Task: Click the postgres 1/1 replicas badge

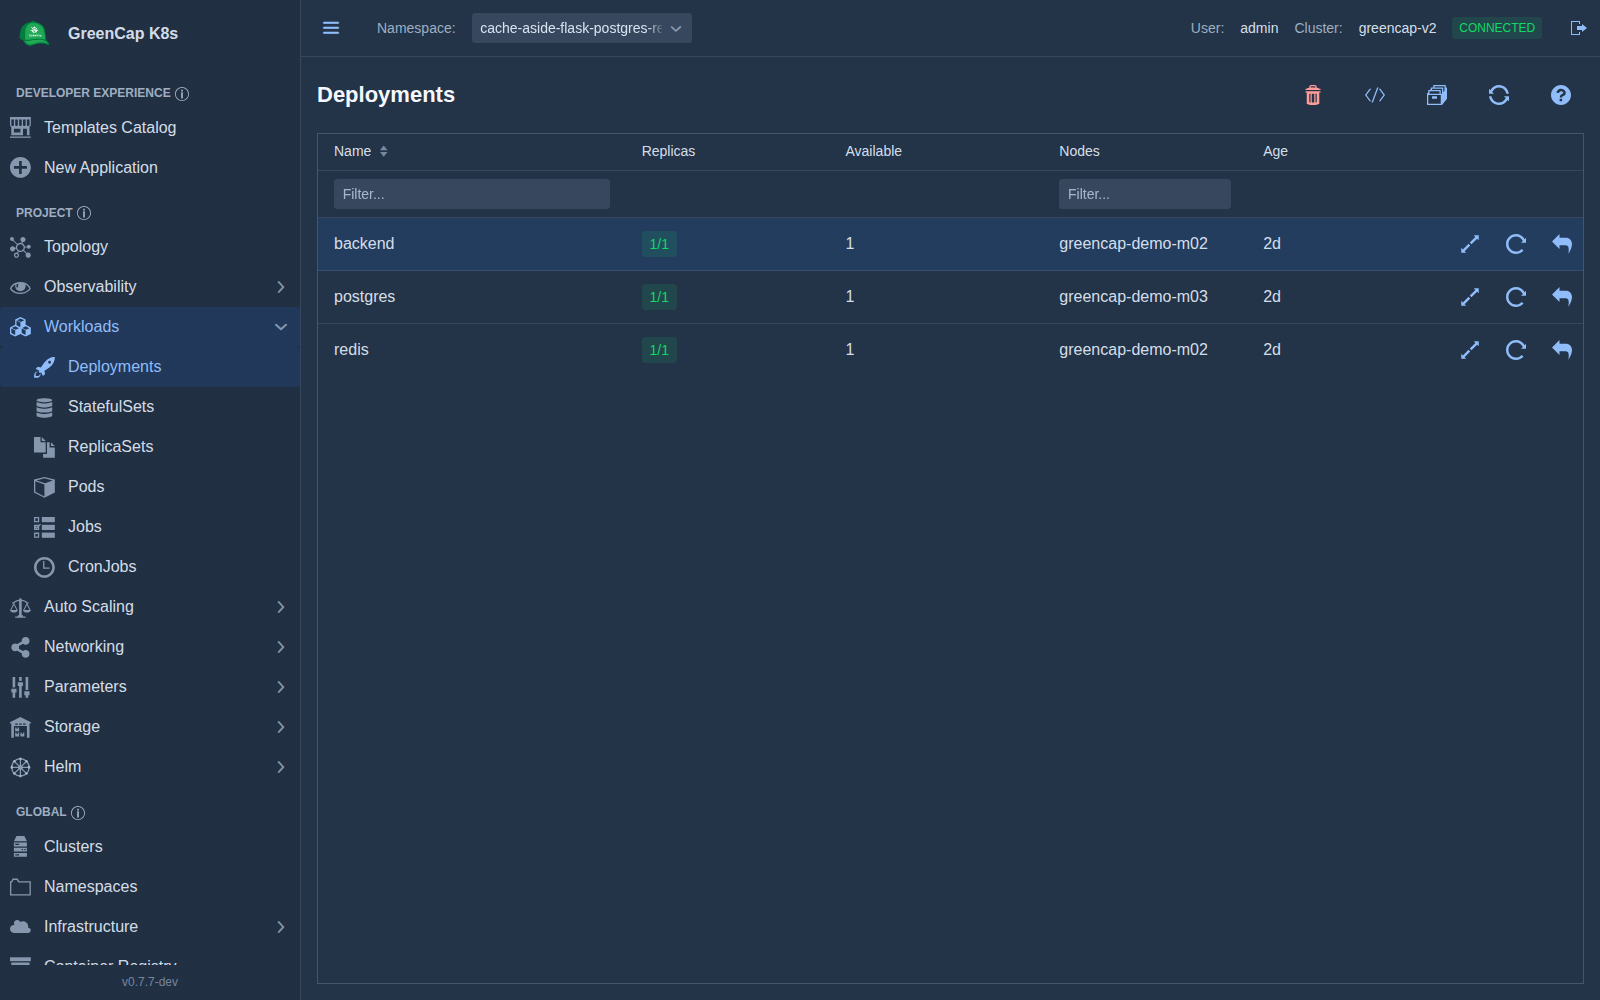Action: coord(659,297)
